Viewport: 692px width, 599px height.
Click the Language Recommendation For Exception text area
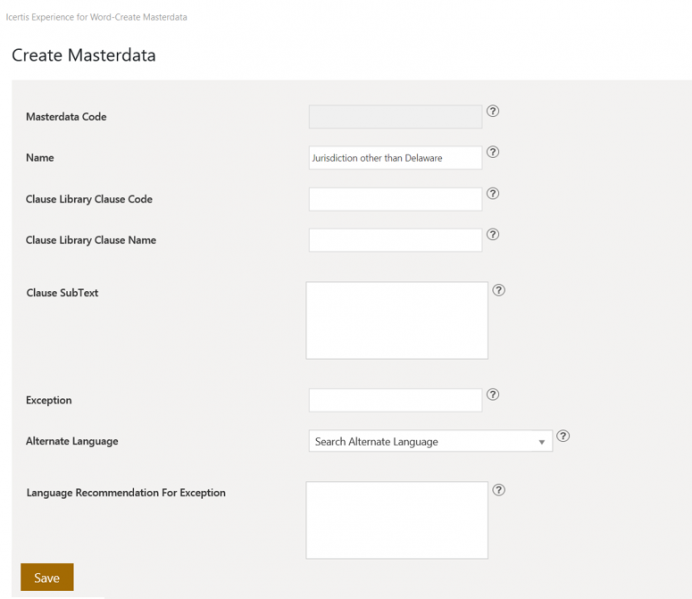pyautogui.click(x=396, y=520)
